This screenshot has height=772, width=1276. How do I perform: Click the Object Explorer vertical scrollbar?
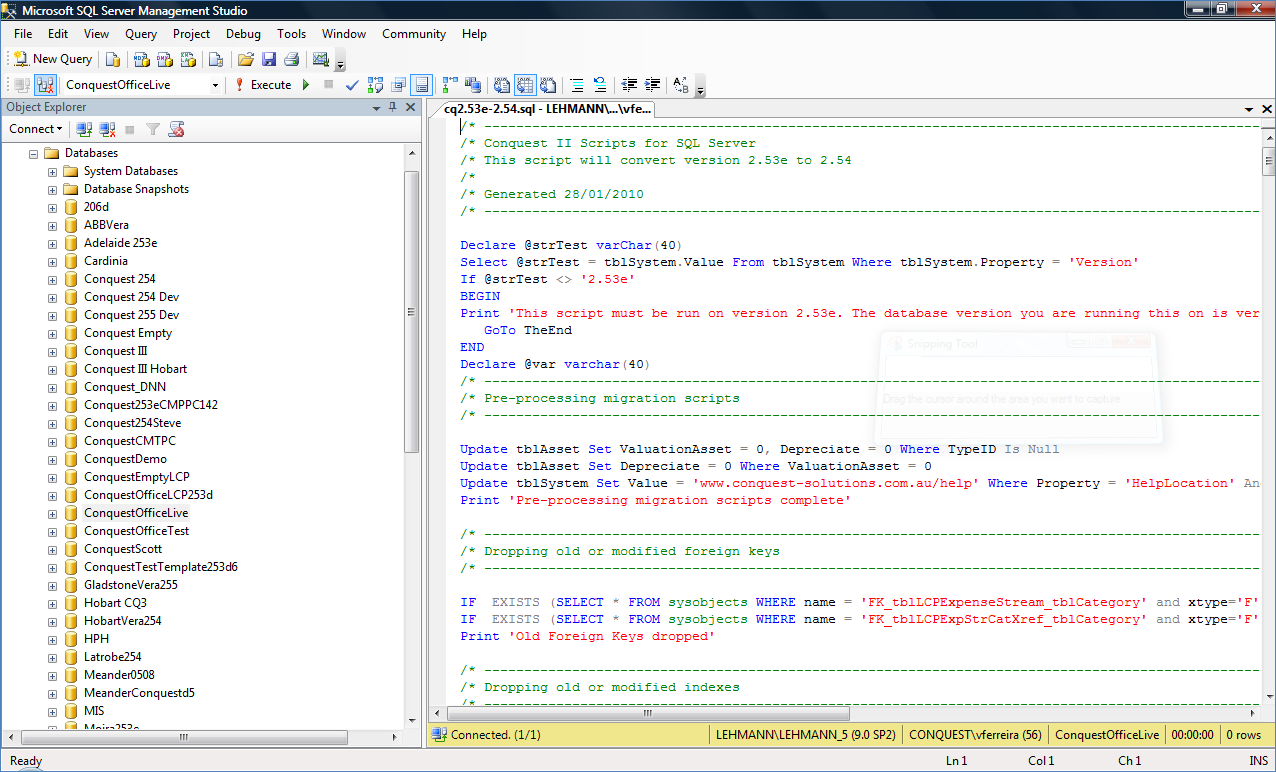click(x=411, y=311)
